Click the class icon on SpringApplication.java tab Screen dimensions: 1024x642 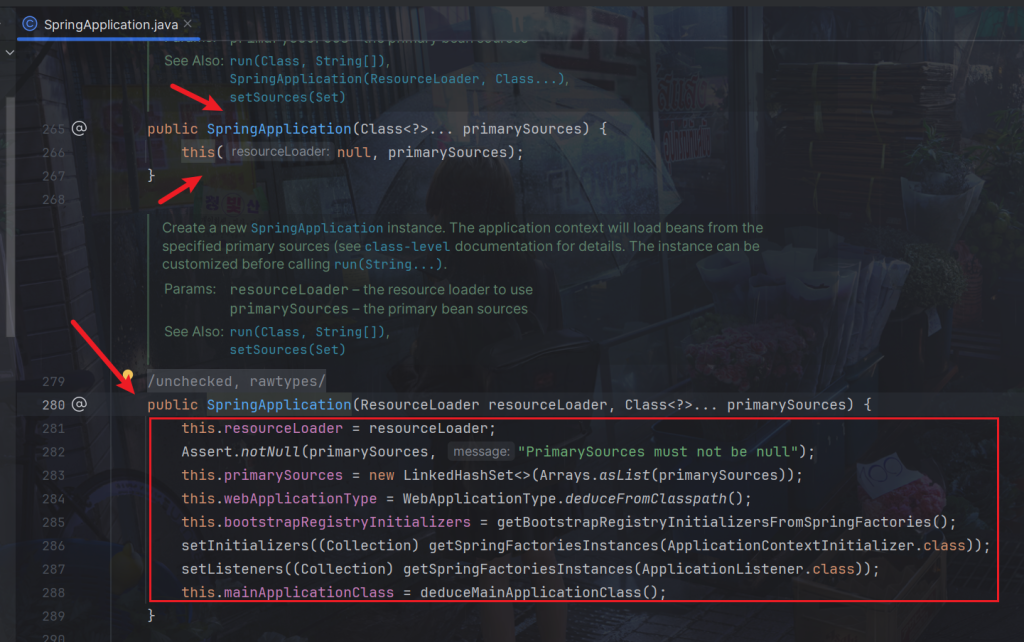pyautogui.click(x=29, y=23)
